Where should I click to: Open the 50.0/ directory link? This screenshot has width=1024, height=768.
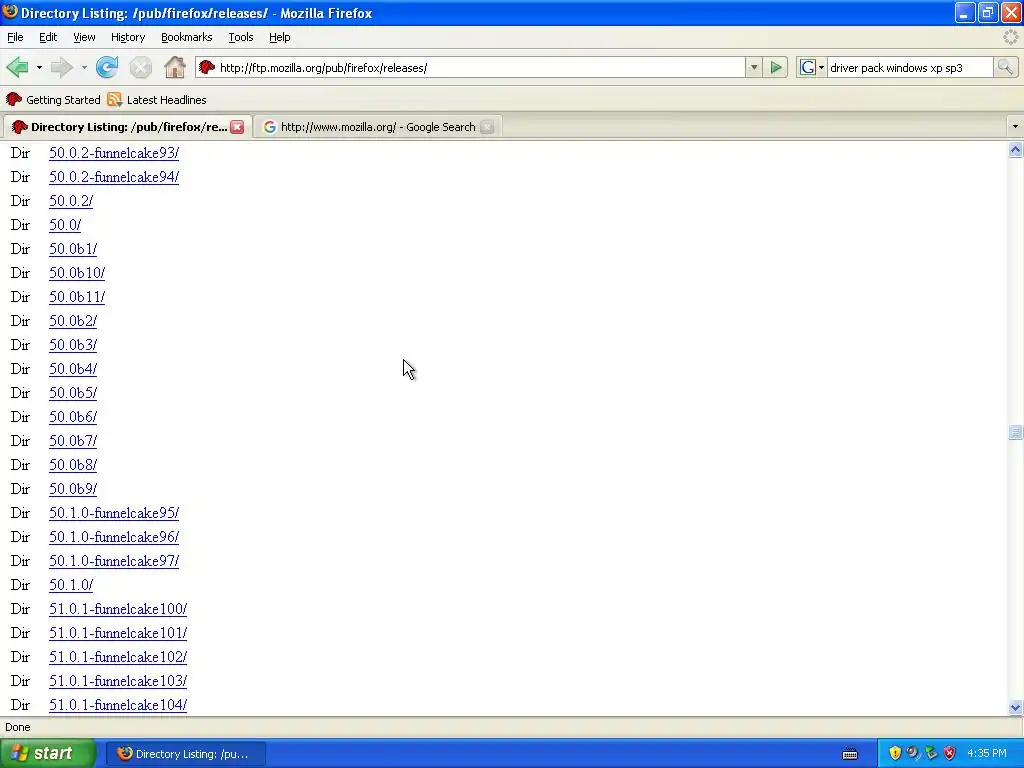coord(65,225)
